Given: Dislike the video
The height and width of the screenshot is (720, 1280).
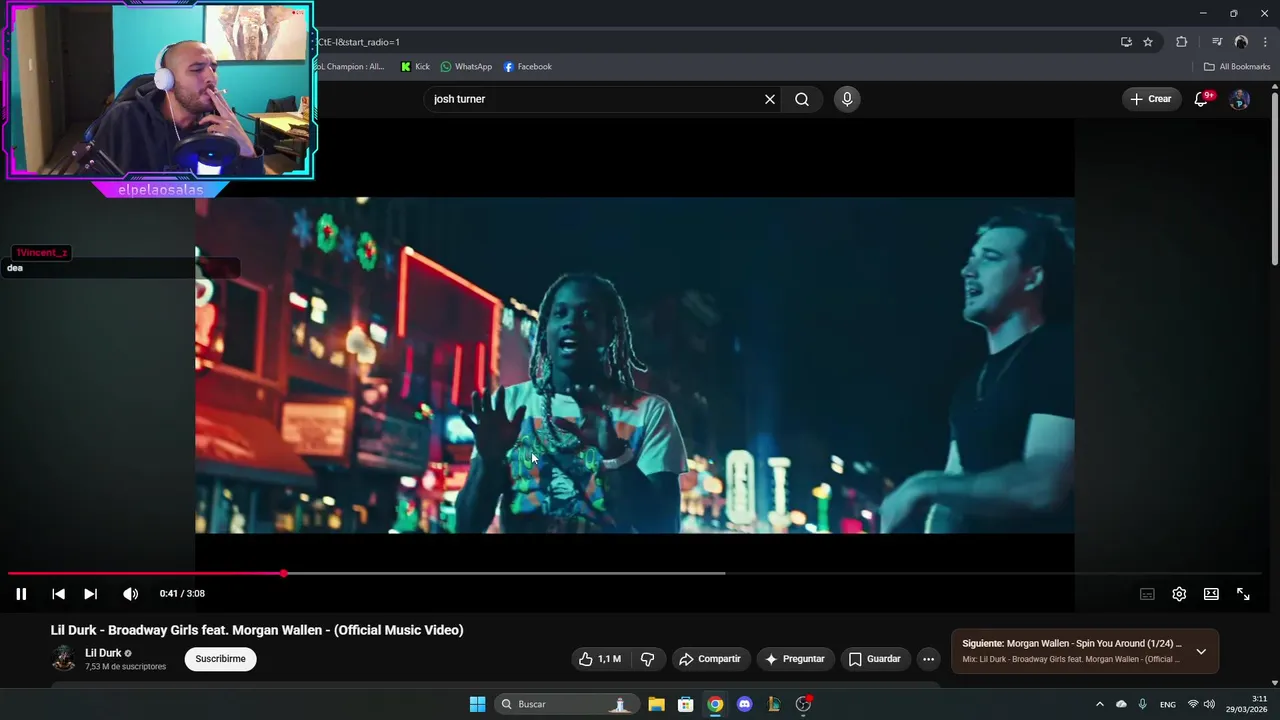Looking at the screenshot, I should [x=647, y=659].
